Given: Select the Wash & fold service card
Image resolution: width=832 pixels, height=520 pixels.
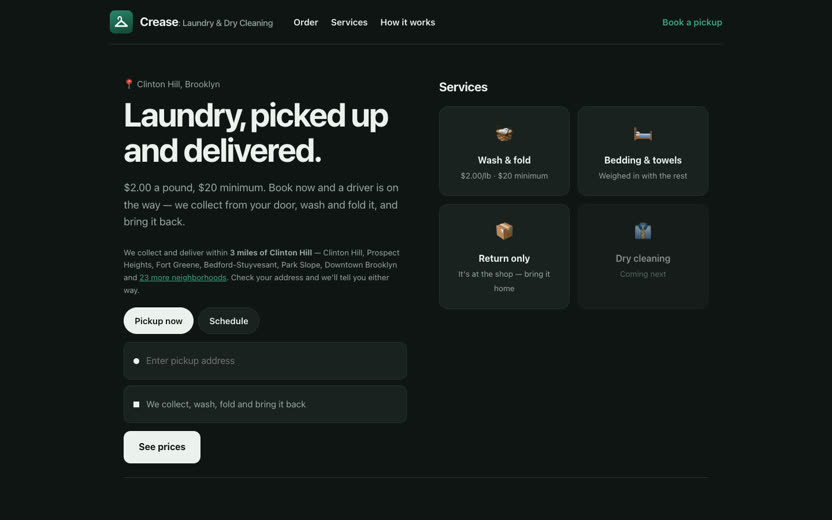Looking at the screenshot, I should tap(504, 151).
